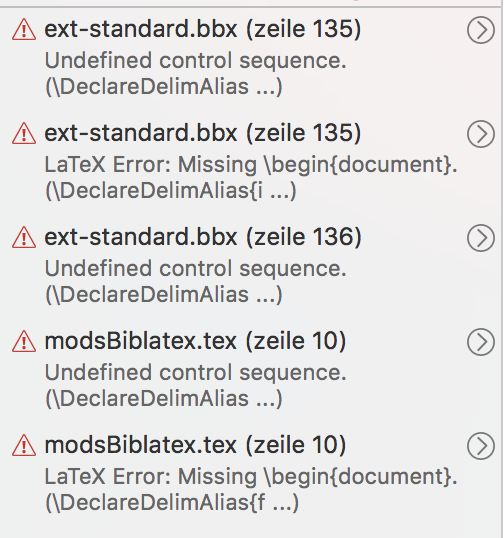Select ext-standard.bbx zeile 135 title above undefined control sequence
This screenshot has width=504, height=538.
pos(203,29)
